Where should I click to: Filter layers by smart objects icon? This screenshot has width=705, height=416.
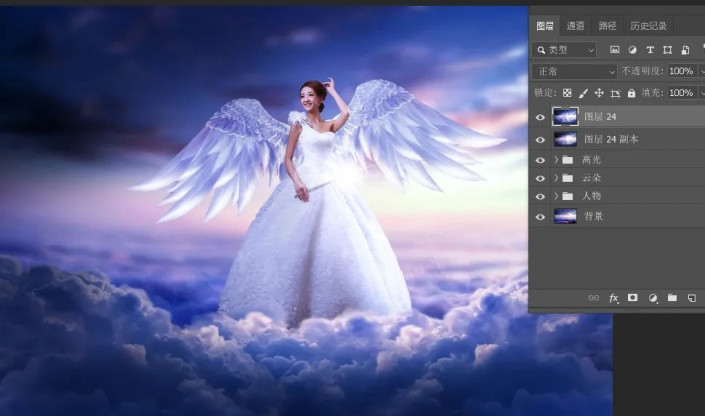[x=685, y=50]
